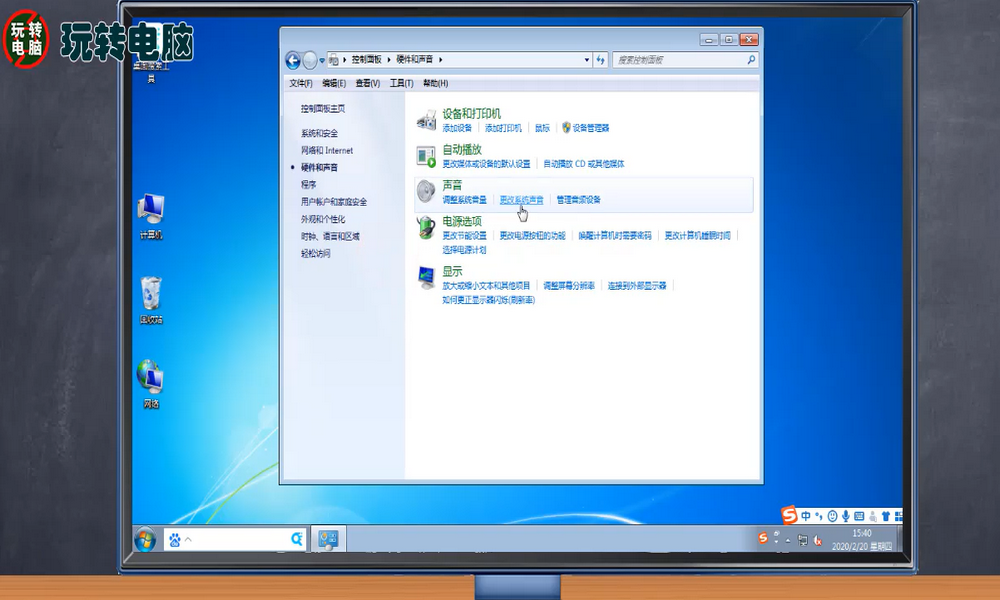
Task: Open the address bar history dropdown
Action: click(x=587, y=60)
